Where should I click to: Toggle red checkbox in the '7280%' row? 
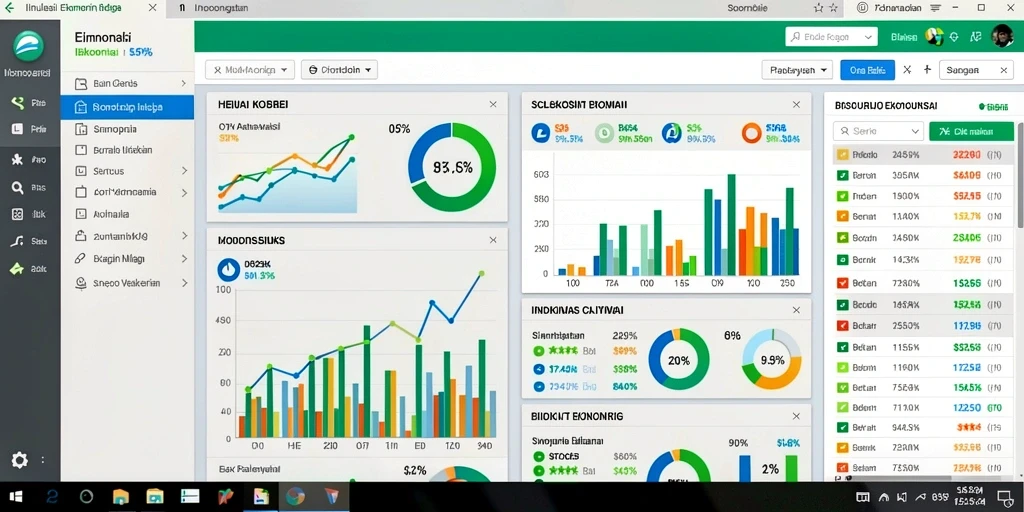842,283
